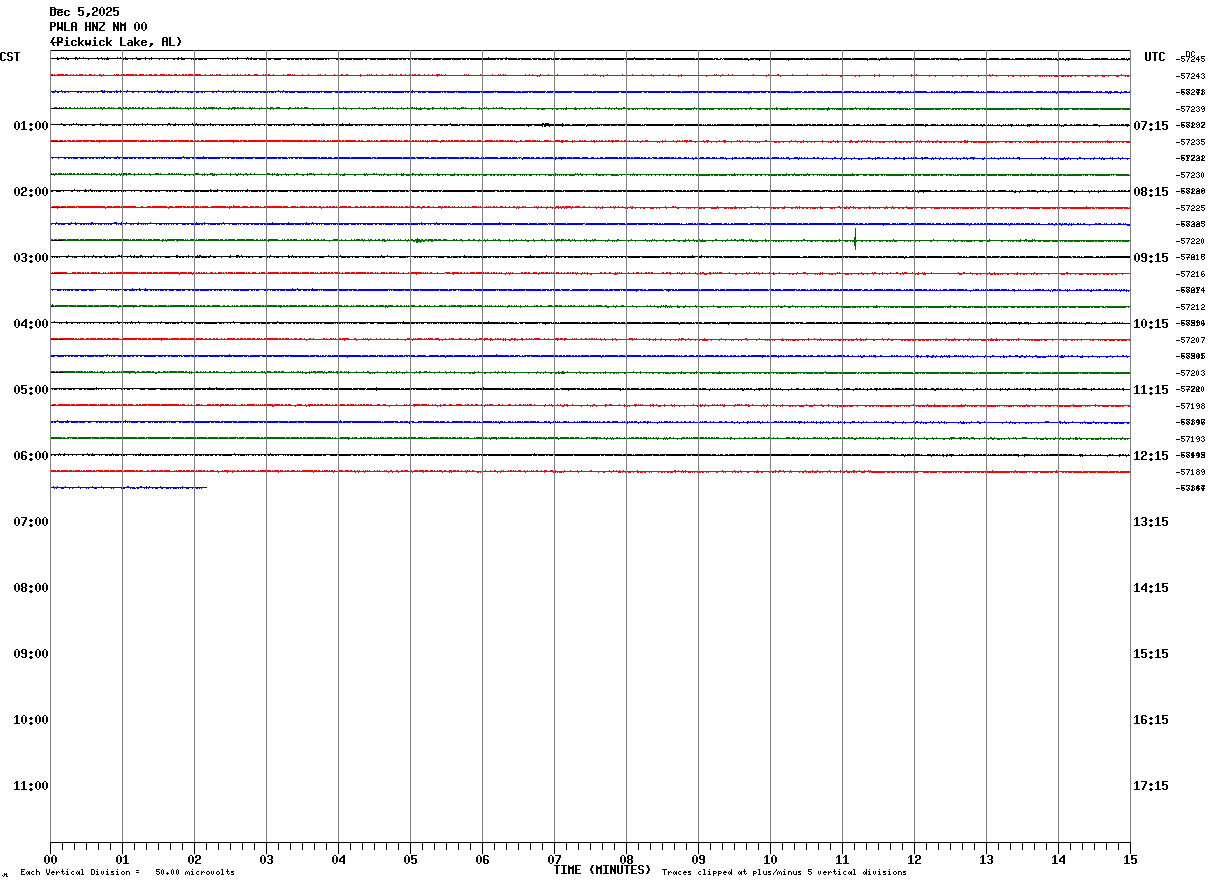Click minute 05 on the time axis

click(410, 860)
